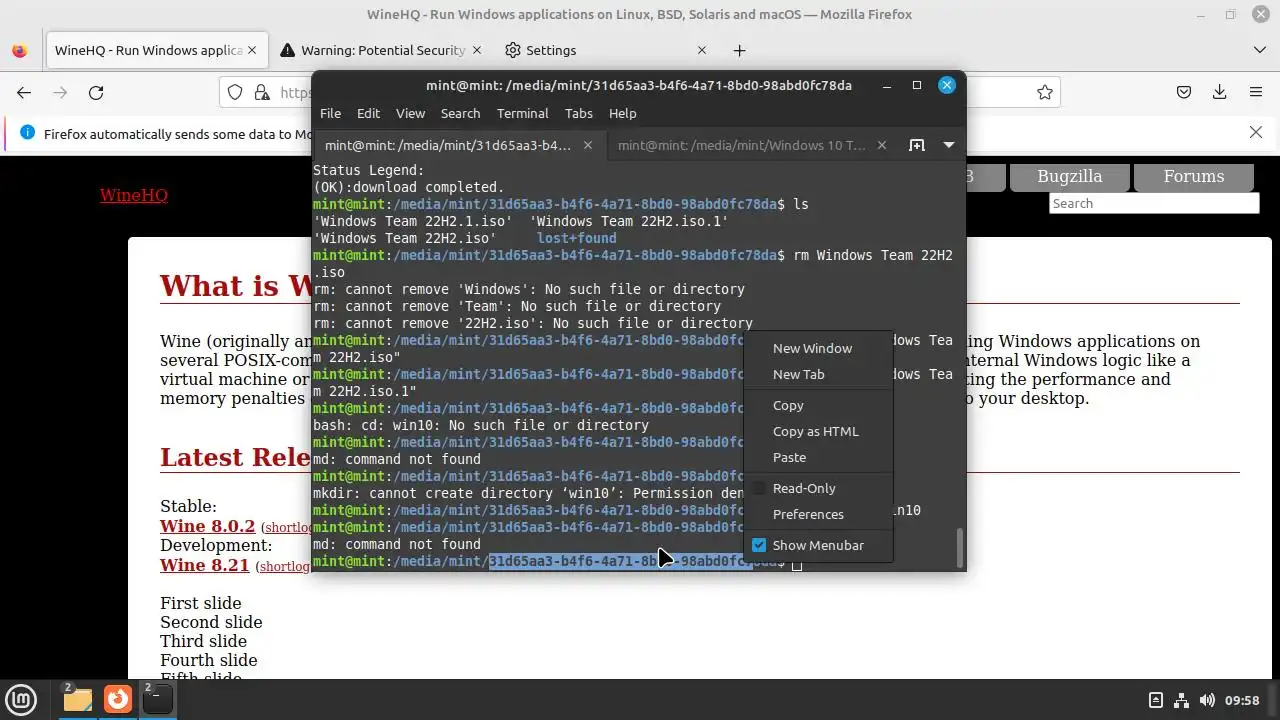This screenshot has width=1280, height=720.
Task: Click 'lost+found' in the ls output
Action: [576, 238]
